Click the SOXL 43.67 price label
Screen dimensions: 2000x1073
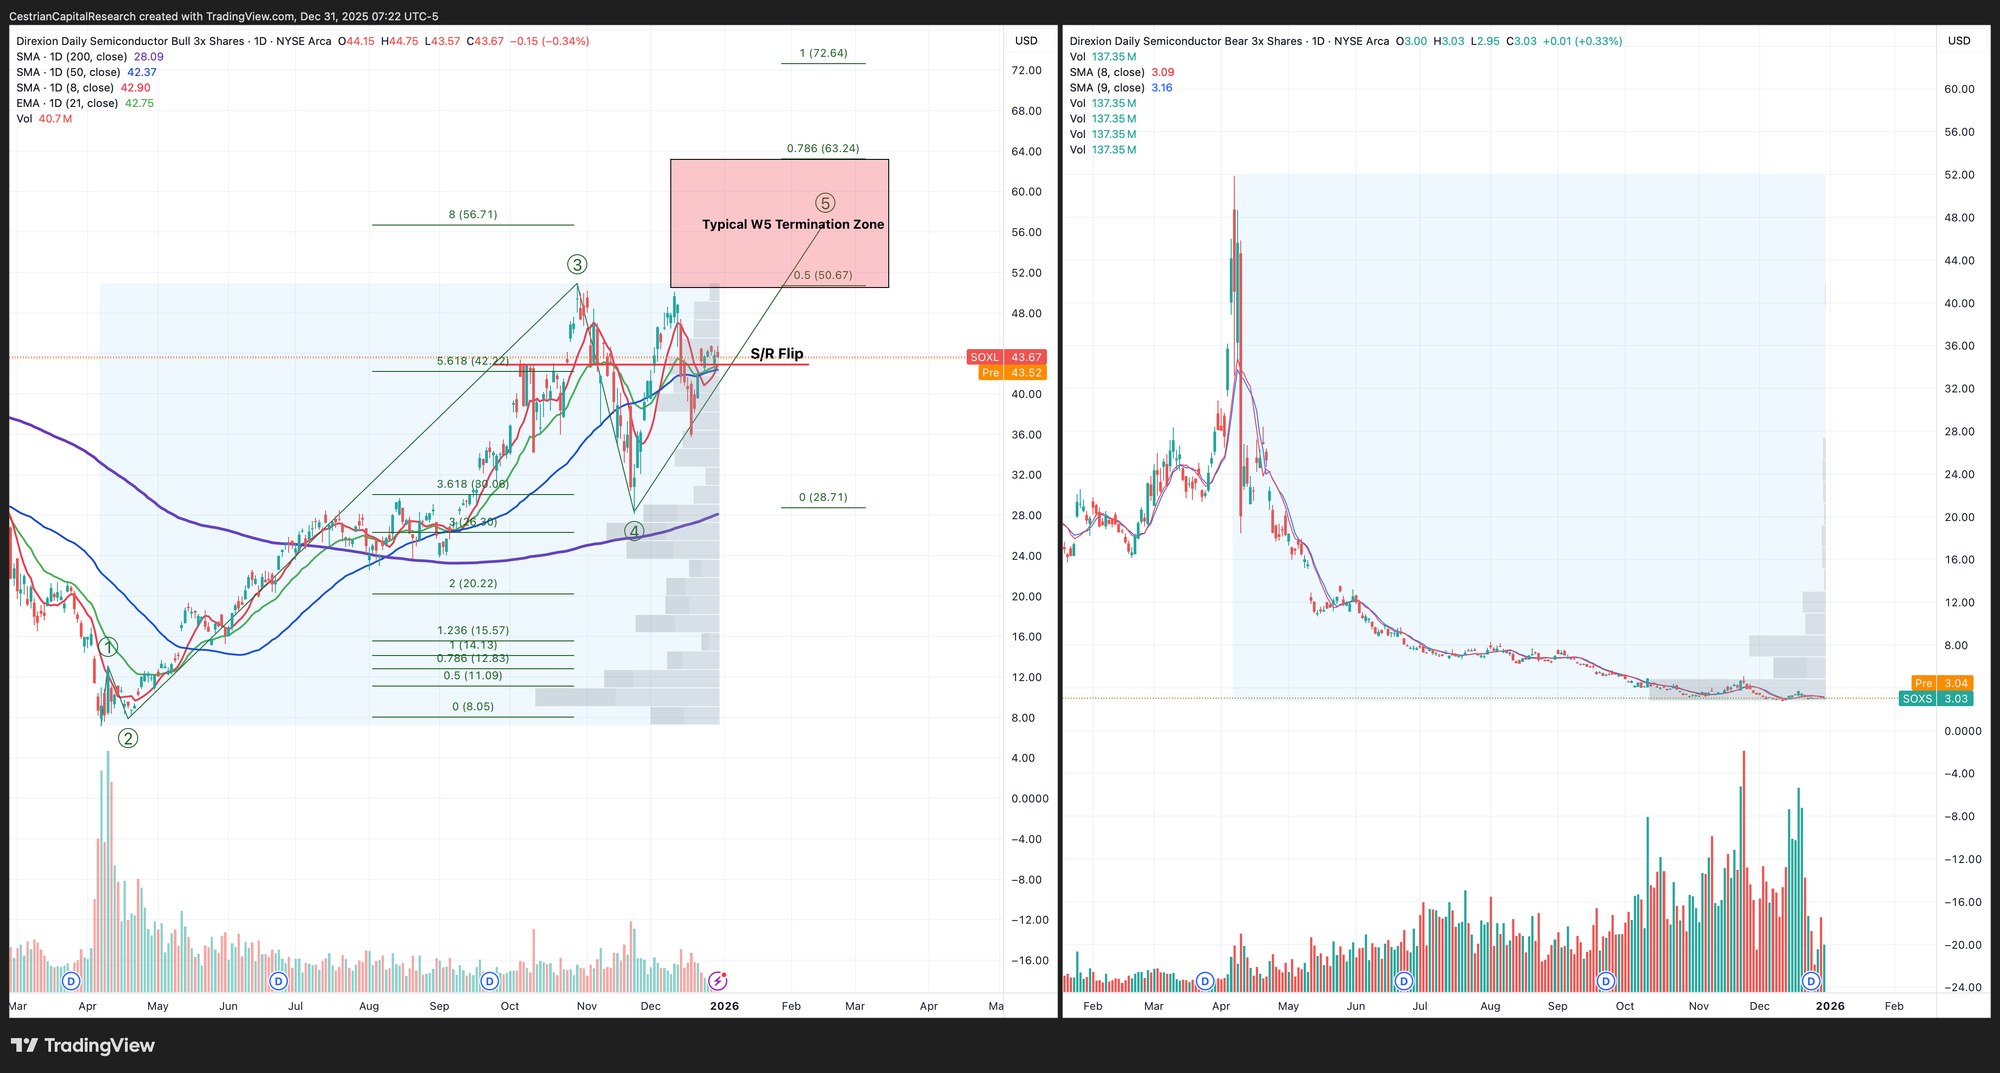pyautogui.click(x=1006, y=357)
